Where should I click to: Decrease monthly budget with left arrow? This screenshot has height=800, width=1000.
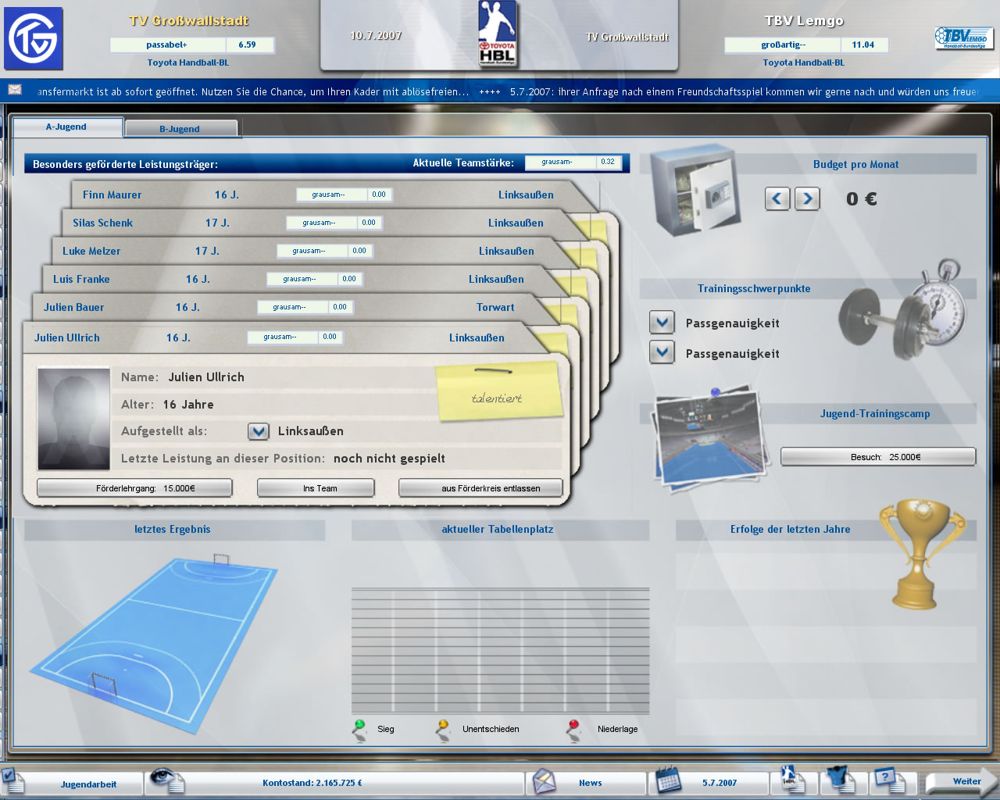pos(778,199)
